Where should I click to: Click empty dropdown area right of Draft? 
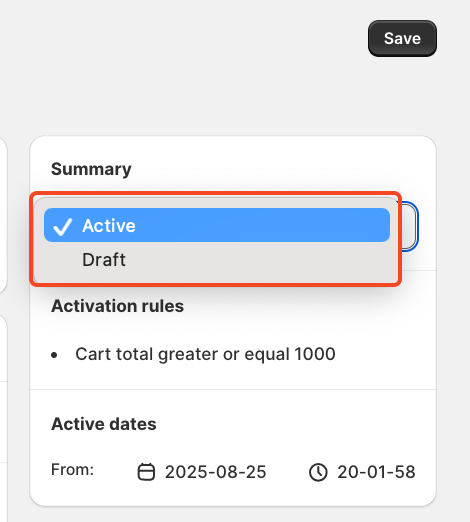coord(260,260)
